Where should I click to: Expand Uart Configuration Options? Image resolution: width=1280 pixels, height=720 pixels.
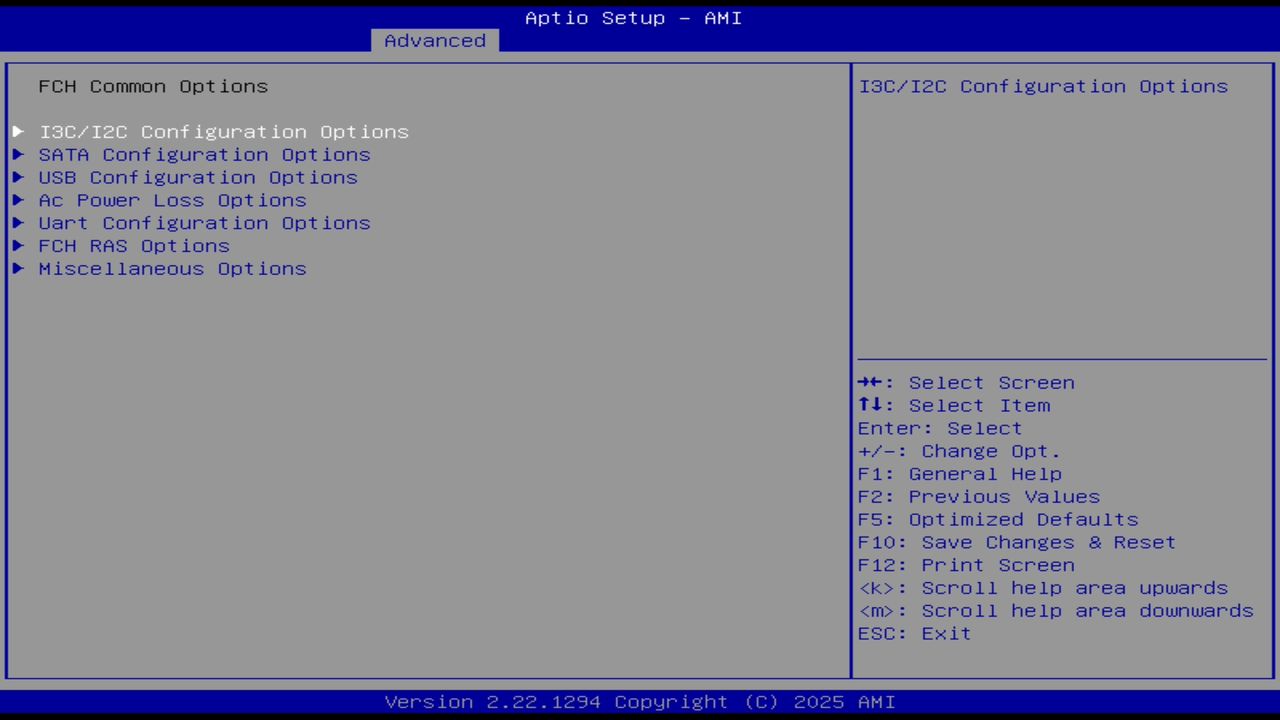[204, 223]
